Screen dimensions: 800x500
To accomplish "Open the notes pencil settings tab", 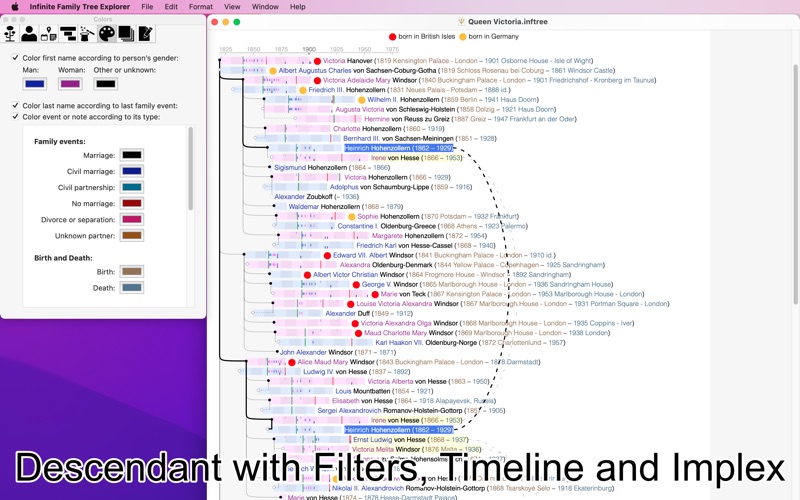I will point(145,34).
